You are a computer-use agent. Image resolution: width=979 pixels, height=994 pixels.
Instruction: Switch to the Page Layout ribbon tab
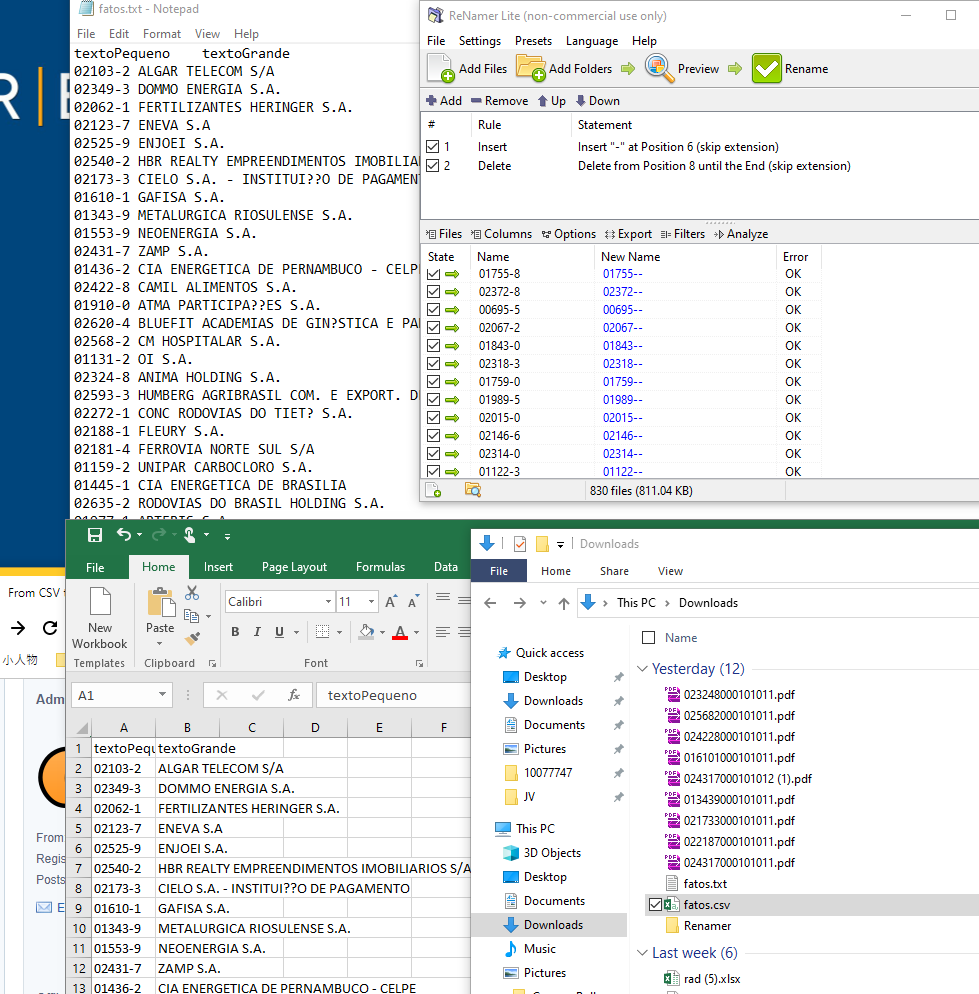(294, 567)
